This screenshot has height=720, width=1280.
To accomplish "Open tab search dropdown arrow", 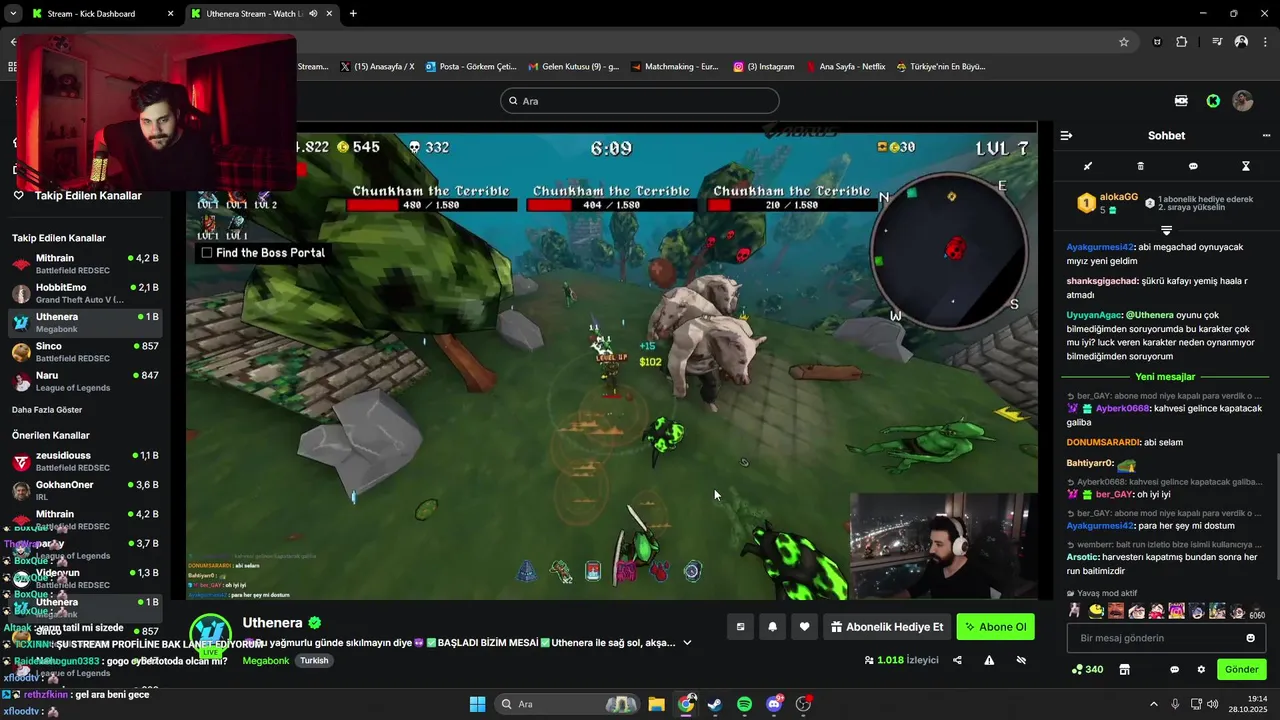I will click(13, 14).
